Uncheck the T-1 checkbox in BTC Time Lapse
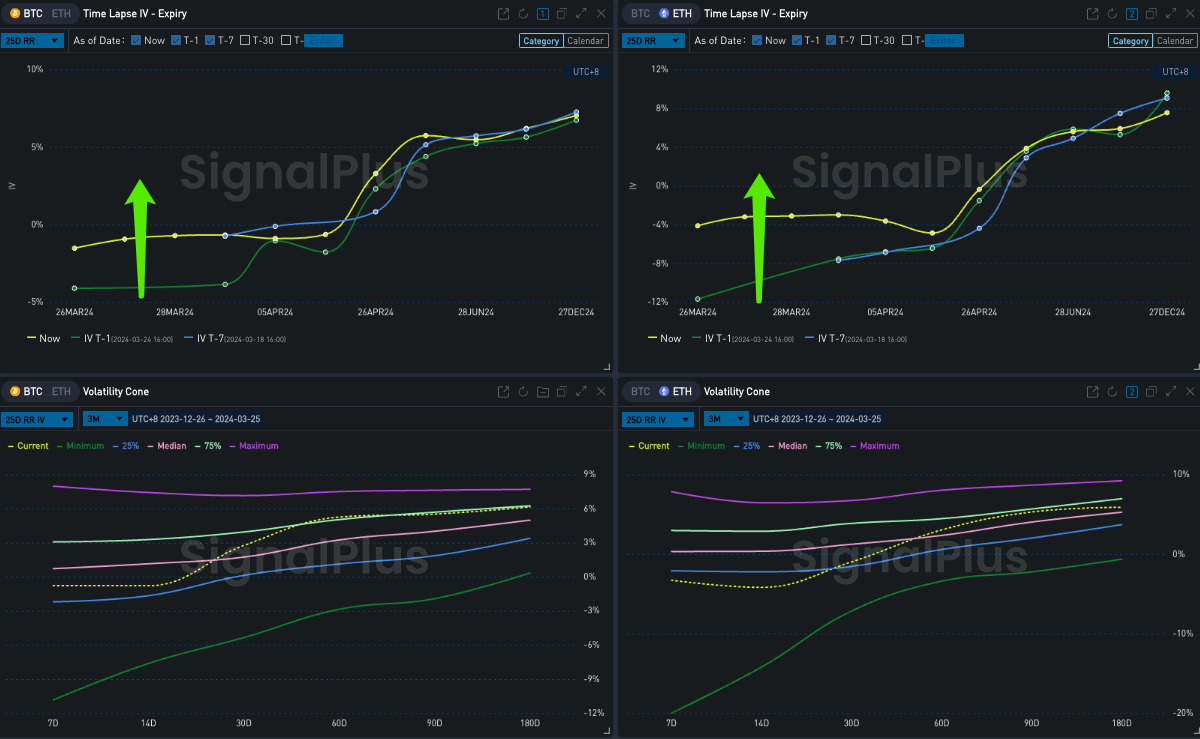 point(177,40)
